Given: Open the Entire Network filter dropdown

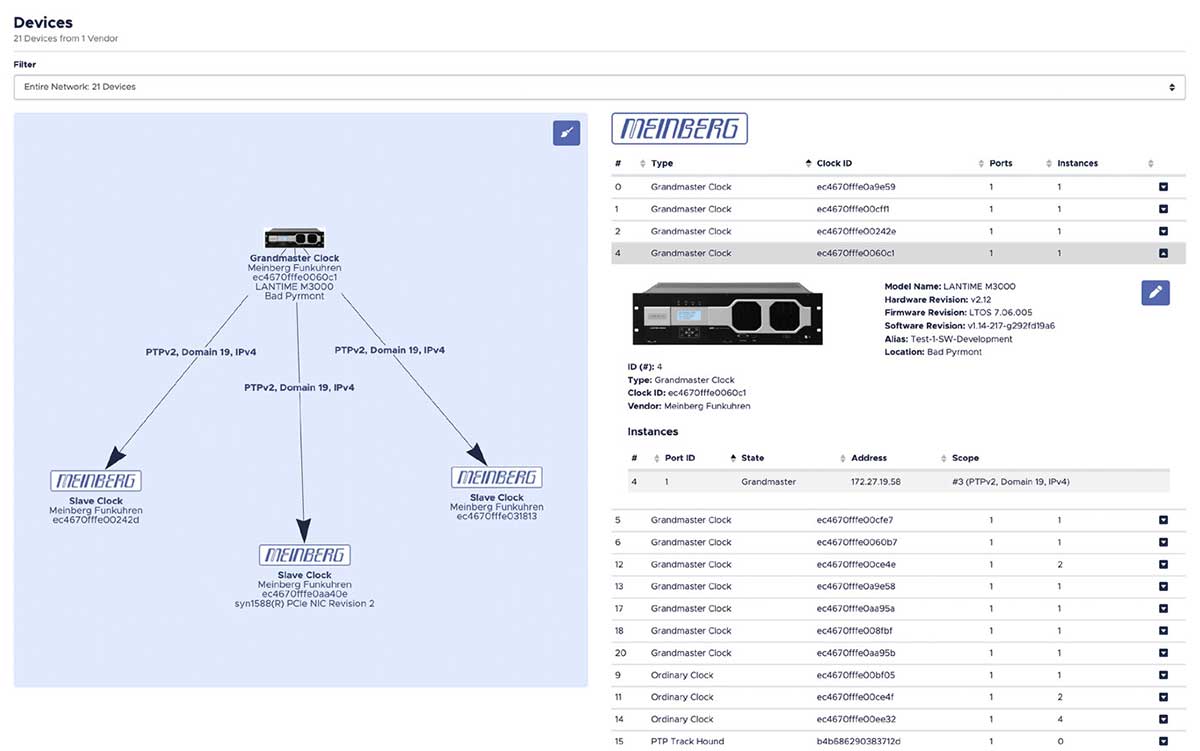Looking at the screenshot, I should coord(599,87).
